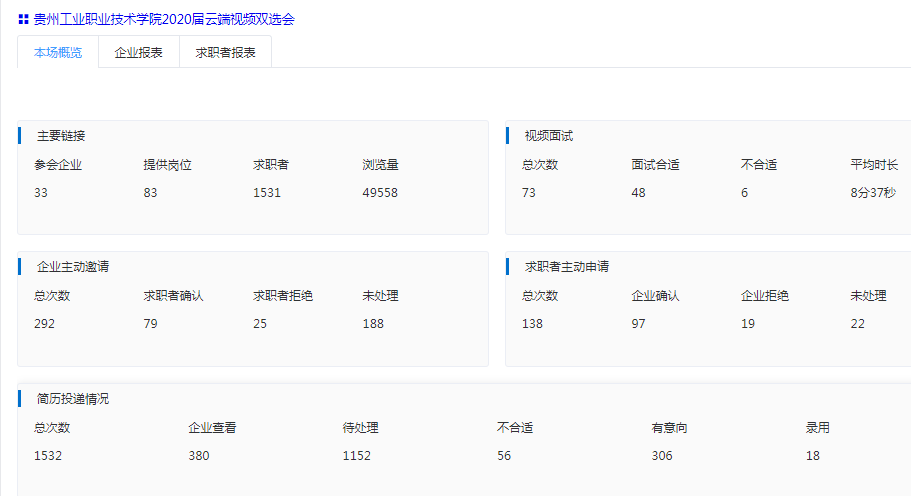The height and width of the screenshot is (496, 911).
Task: Select the 提供岗位 value 83
Action: pyautogui.click(x=150, y=193)
